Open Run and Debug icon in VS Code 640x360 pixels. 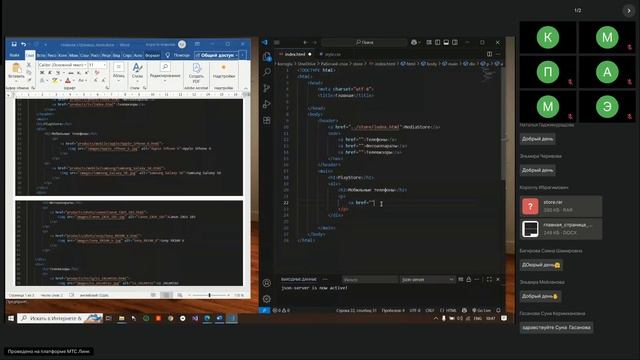tap(267, 104)
